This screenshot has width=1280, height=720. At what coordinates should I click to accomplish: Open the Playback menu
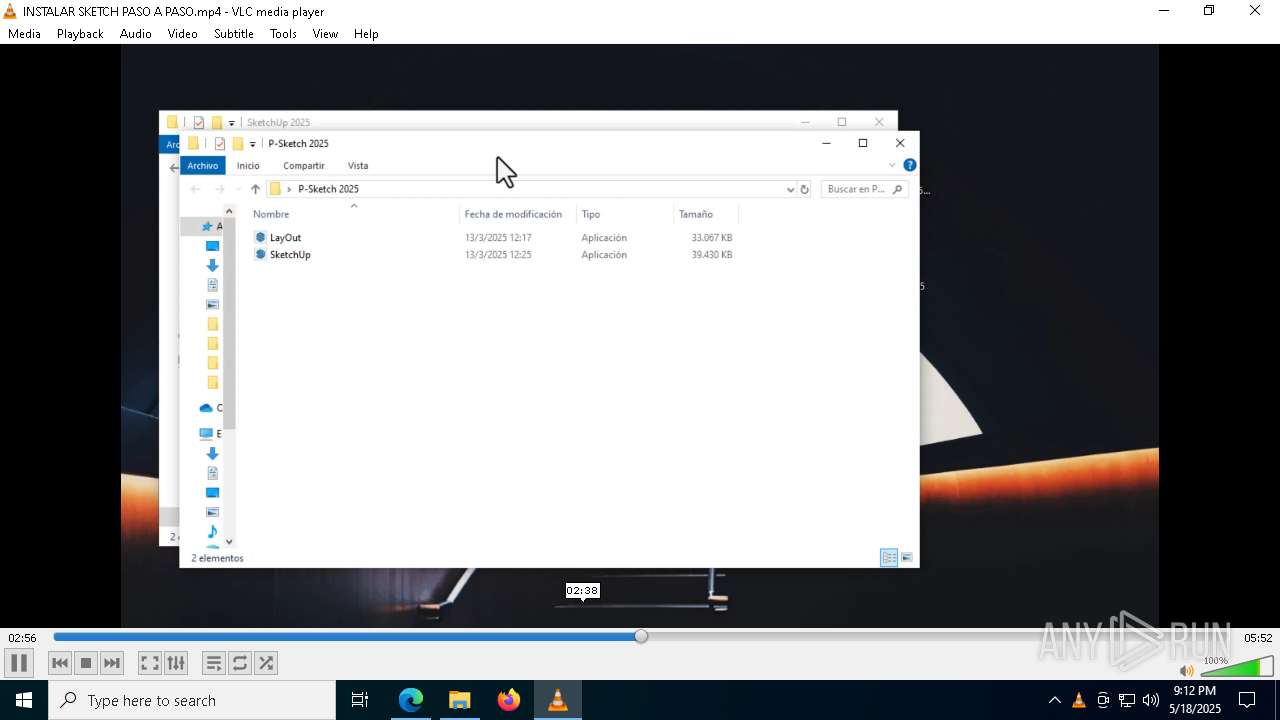80,33
